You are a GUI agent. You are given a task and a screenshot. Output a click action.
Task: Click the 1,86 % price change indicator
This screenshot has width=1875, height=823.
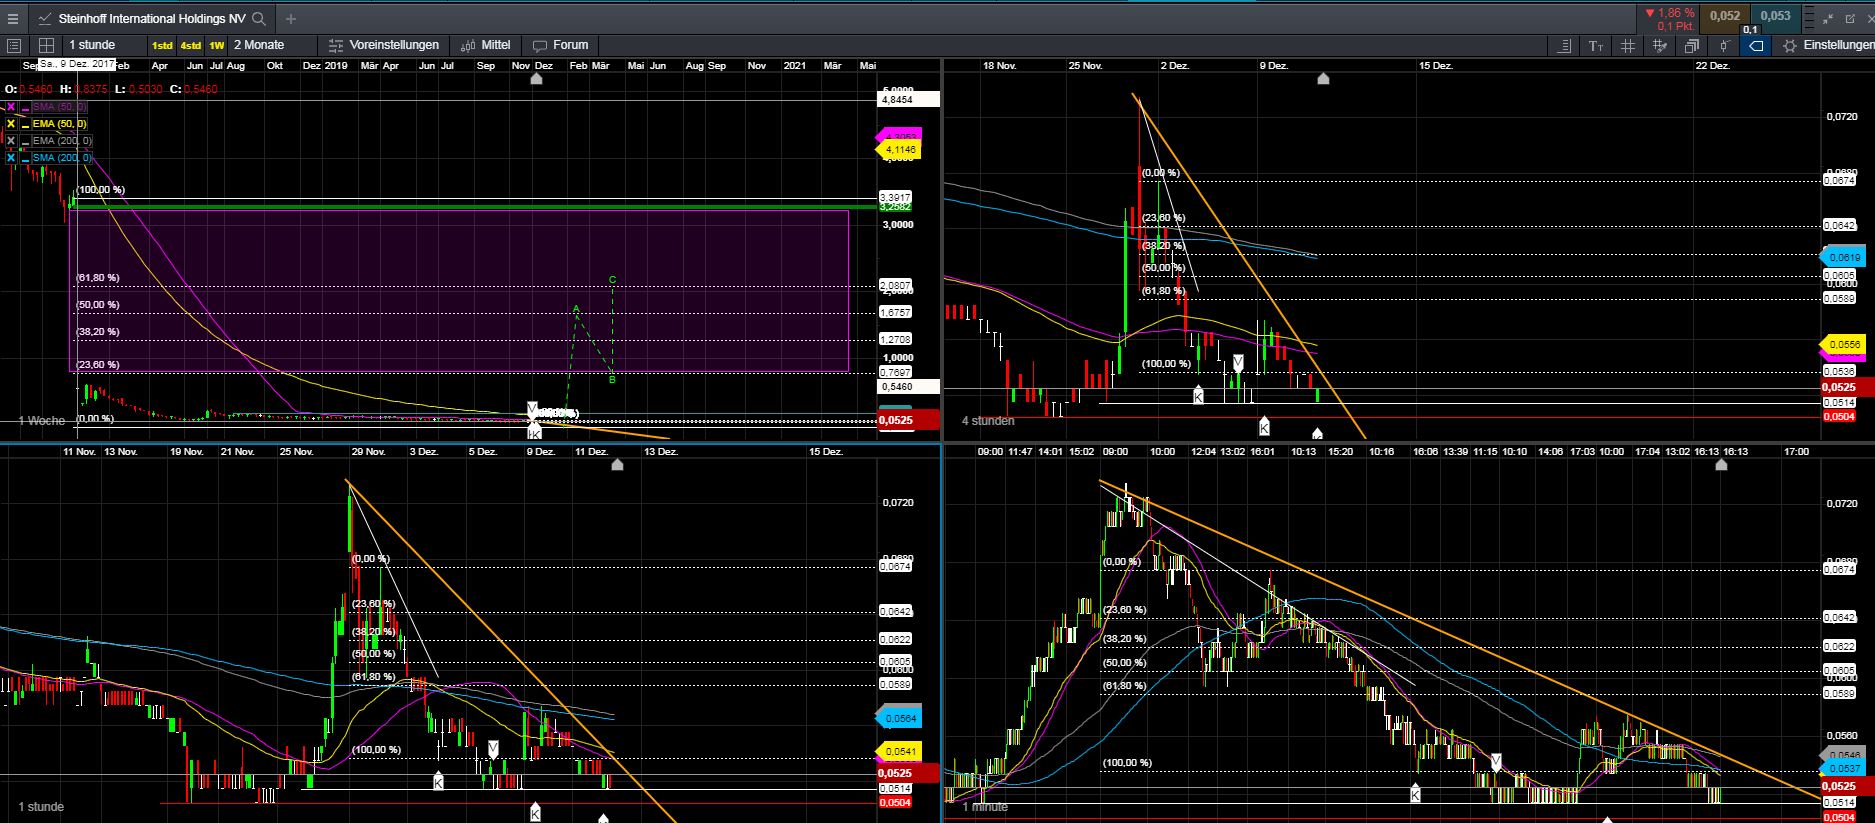[x=1668, y=13]
